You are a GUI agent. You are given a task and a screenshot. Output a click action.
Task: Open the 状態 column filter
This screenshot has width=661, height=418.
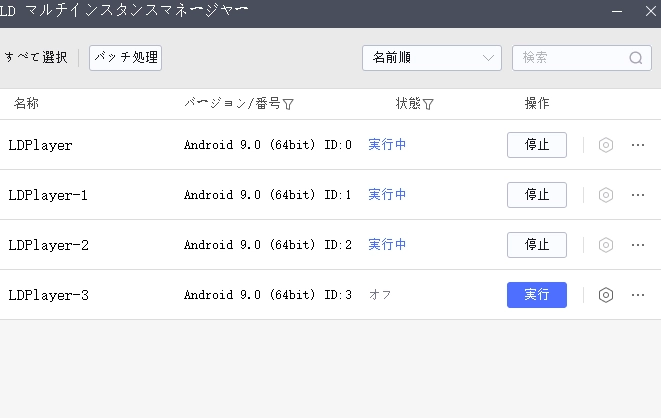point(428,104)
